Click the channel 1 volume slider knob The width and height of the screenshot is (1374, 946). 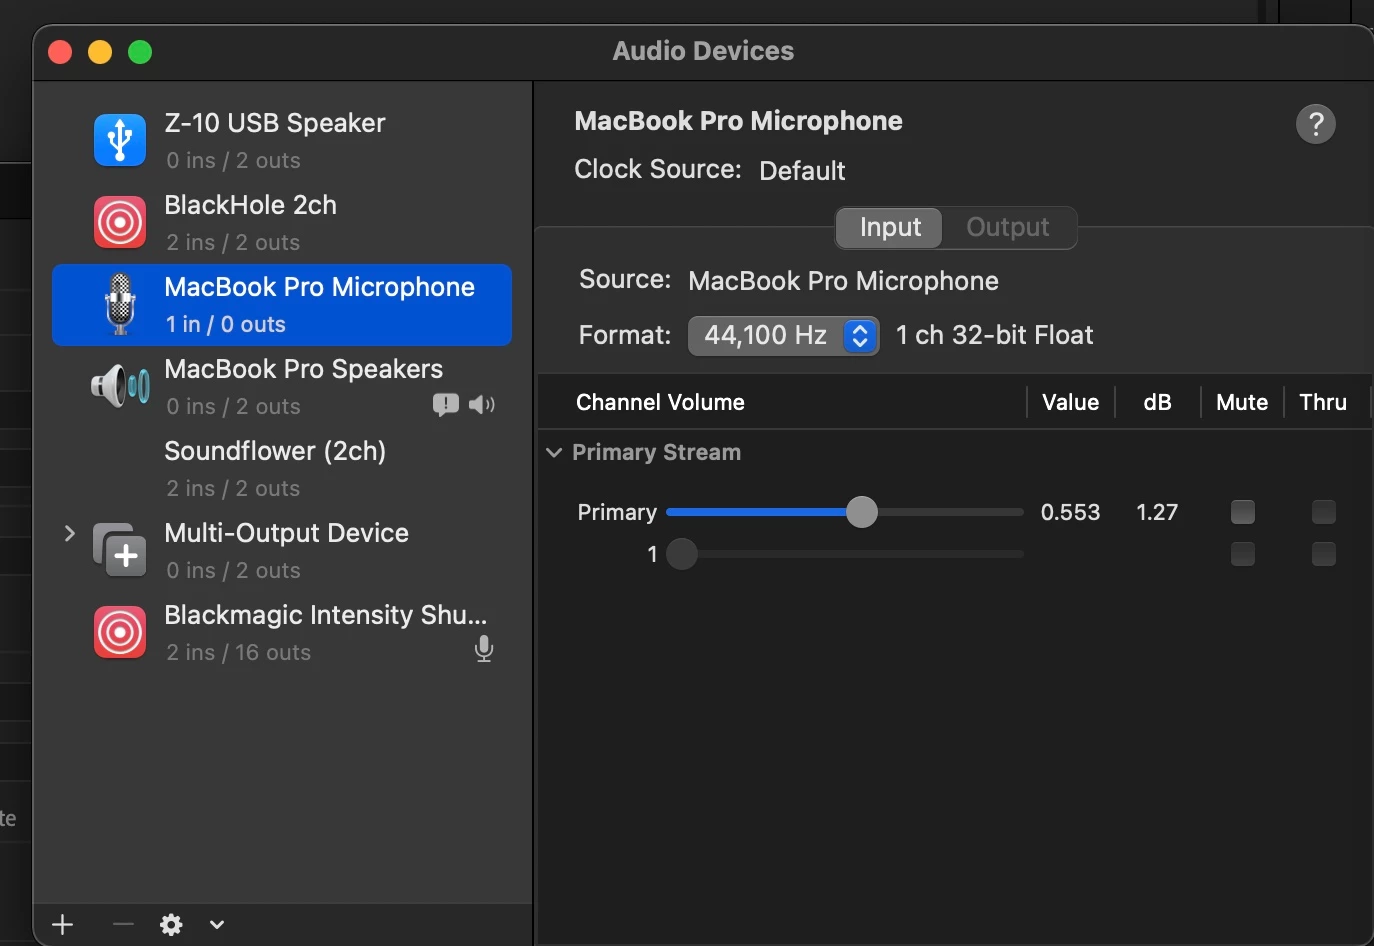(682, 554)
